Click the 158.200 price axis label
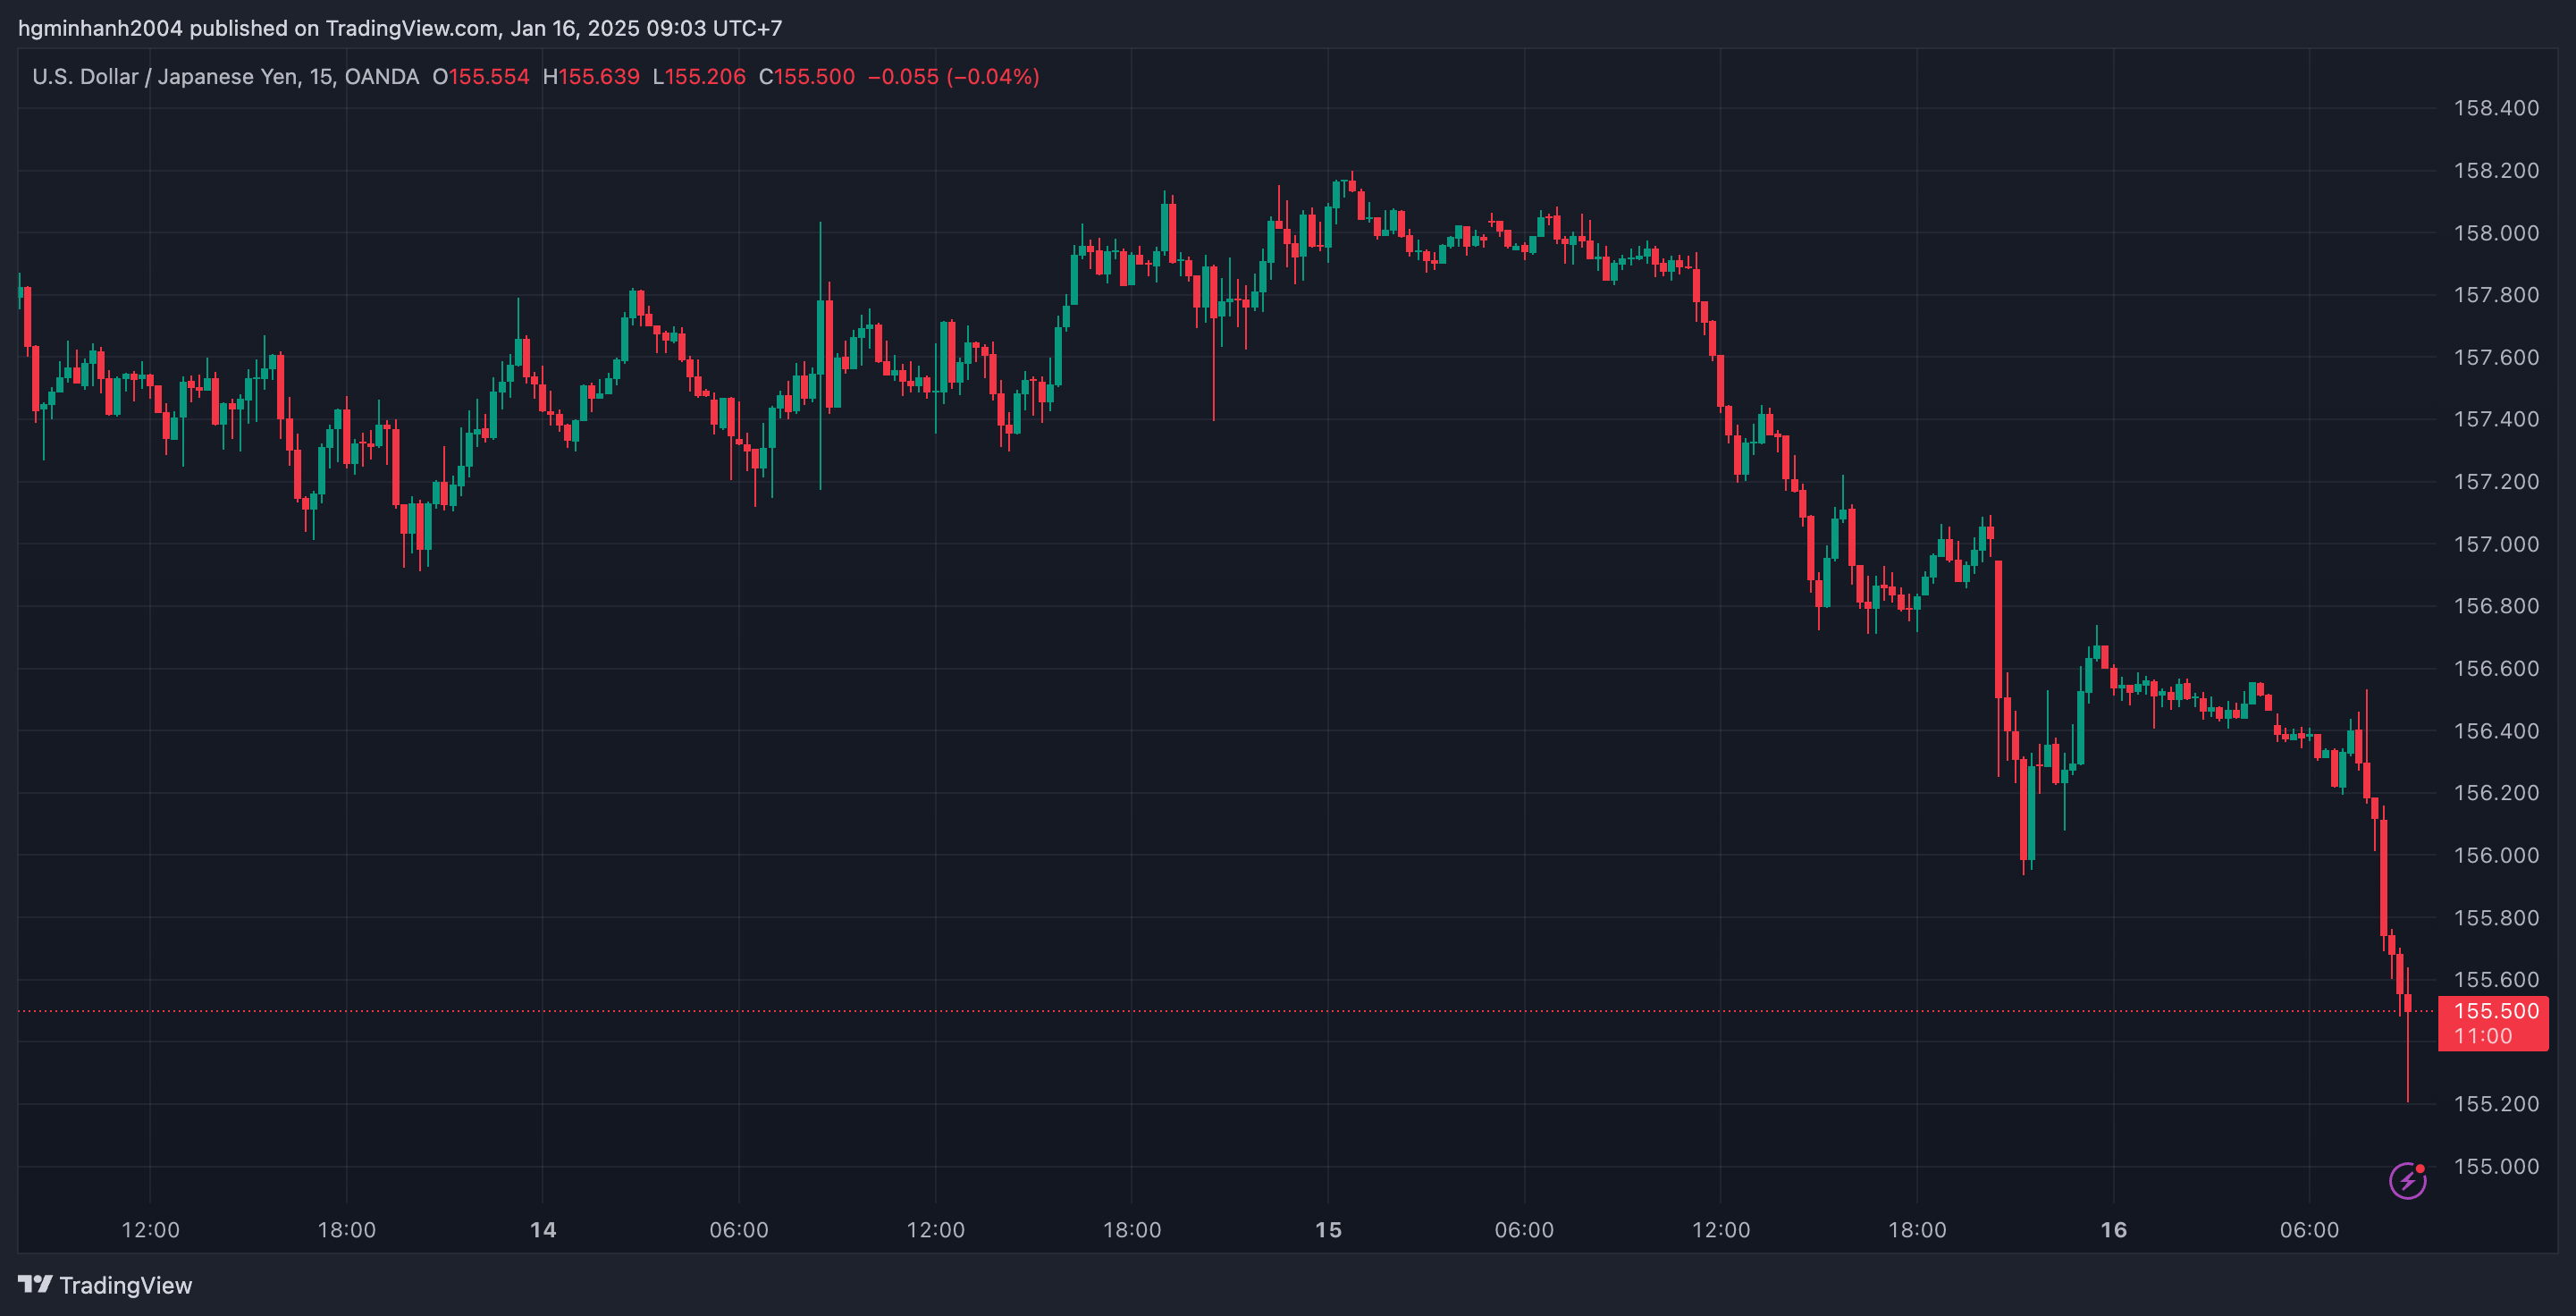This screenshot has width=2576, height=1316. coord(2496,170)
